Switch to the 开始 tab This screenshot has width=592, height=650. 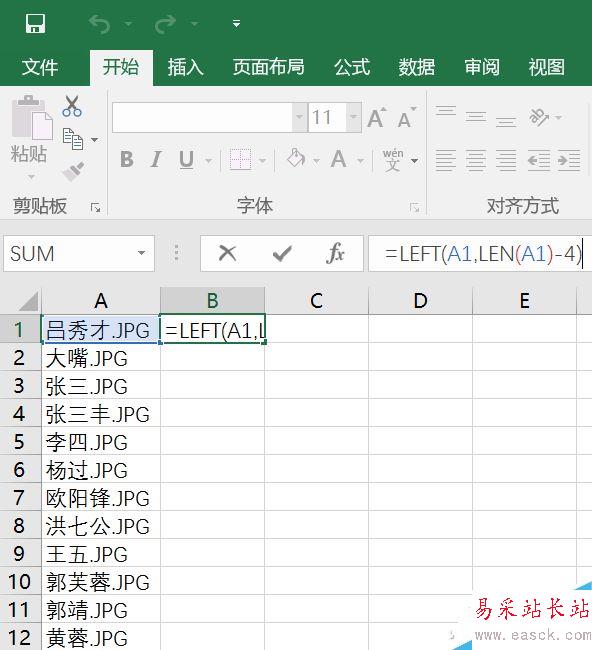coord(121,67)
